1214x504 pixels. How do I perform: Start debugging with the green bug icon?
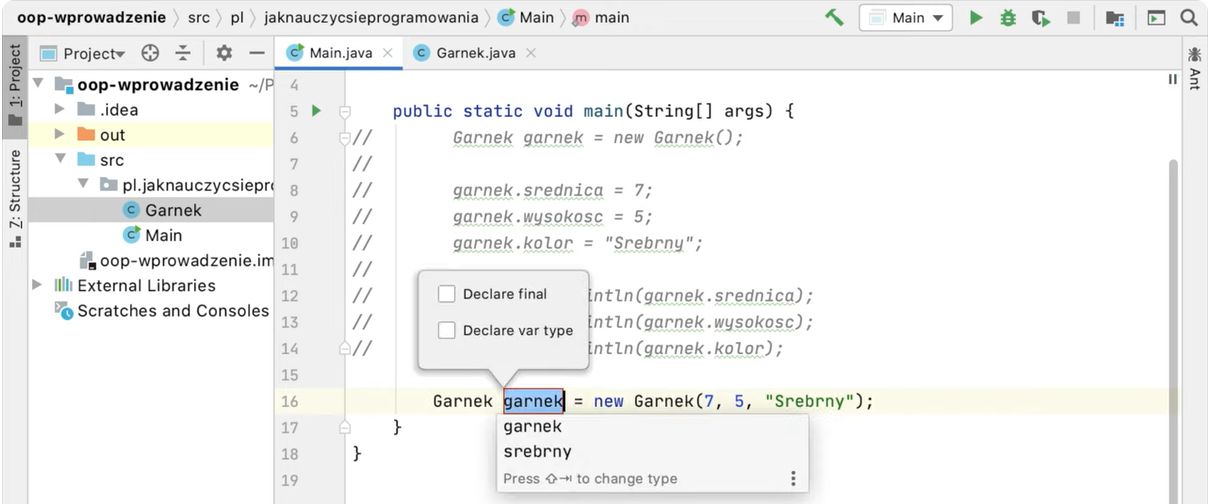click(x=1008, y=17)
